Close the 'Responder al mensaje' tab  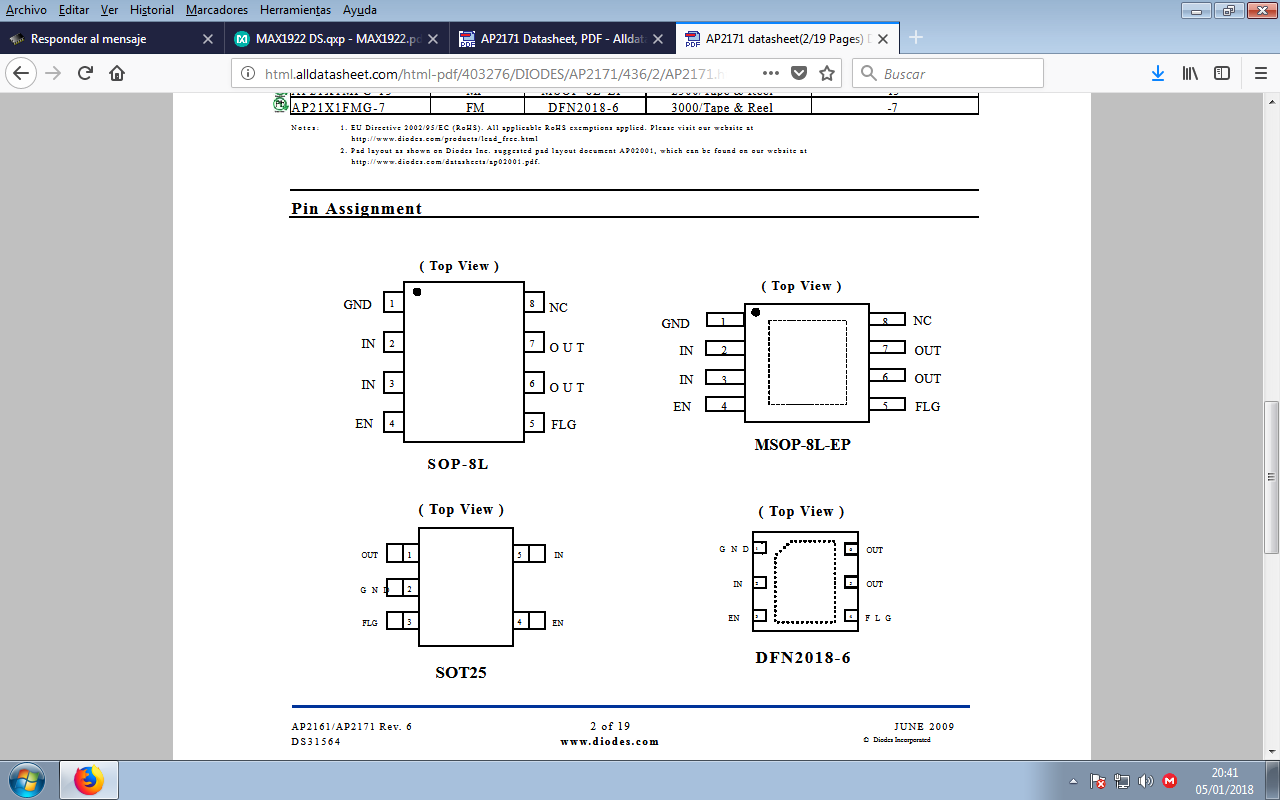pyautogui.click(x=208, y=39)
